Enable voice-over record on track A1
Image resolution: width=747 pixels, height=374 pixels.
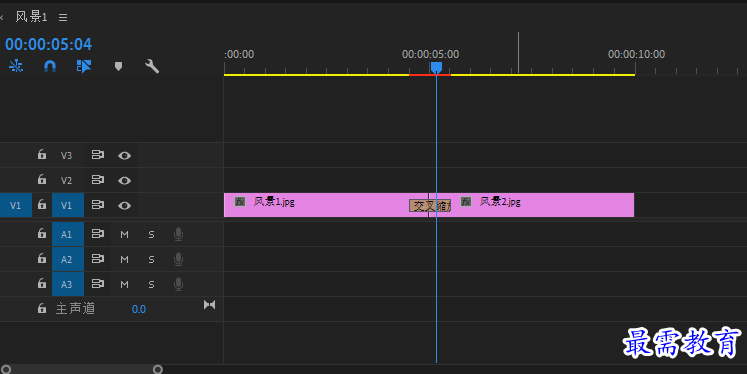point(178,234)
